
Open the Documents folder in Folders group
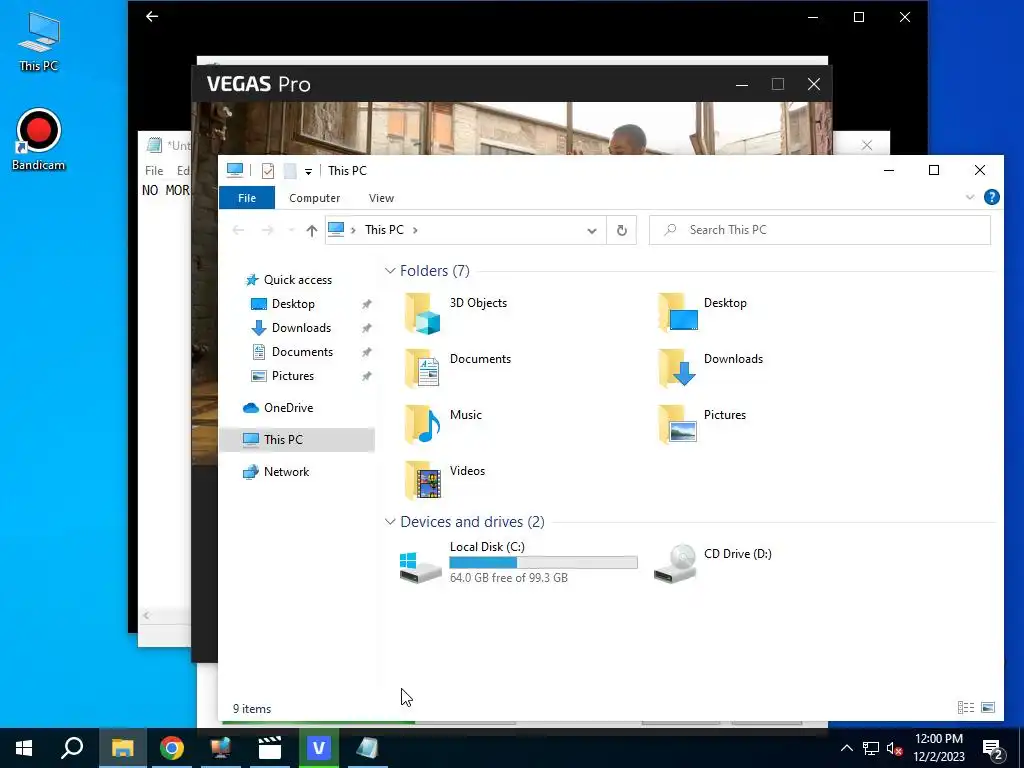458,368
